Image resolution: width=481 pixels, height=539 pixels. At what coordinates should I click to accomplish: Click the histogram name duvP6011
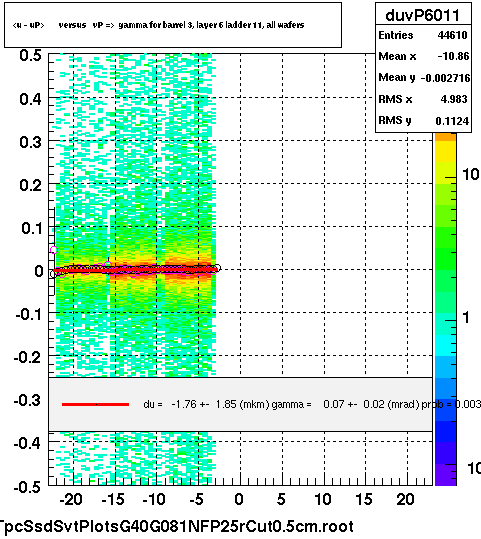pyautogui.click(x=423, y=15)
